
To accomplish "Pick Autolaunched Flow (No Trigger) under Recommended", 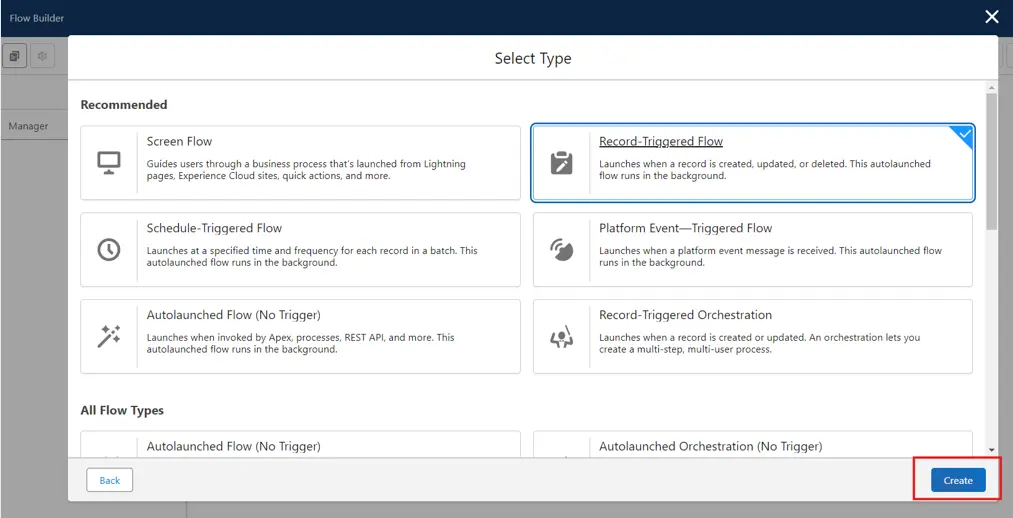I will (x=233, y=315).
